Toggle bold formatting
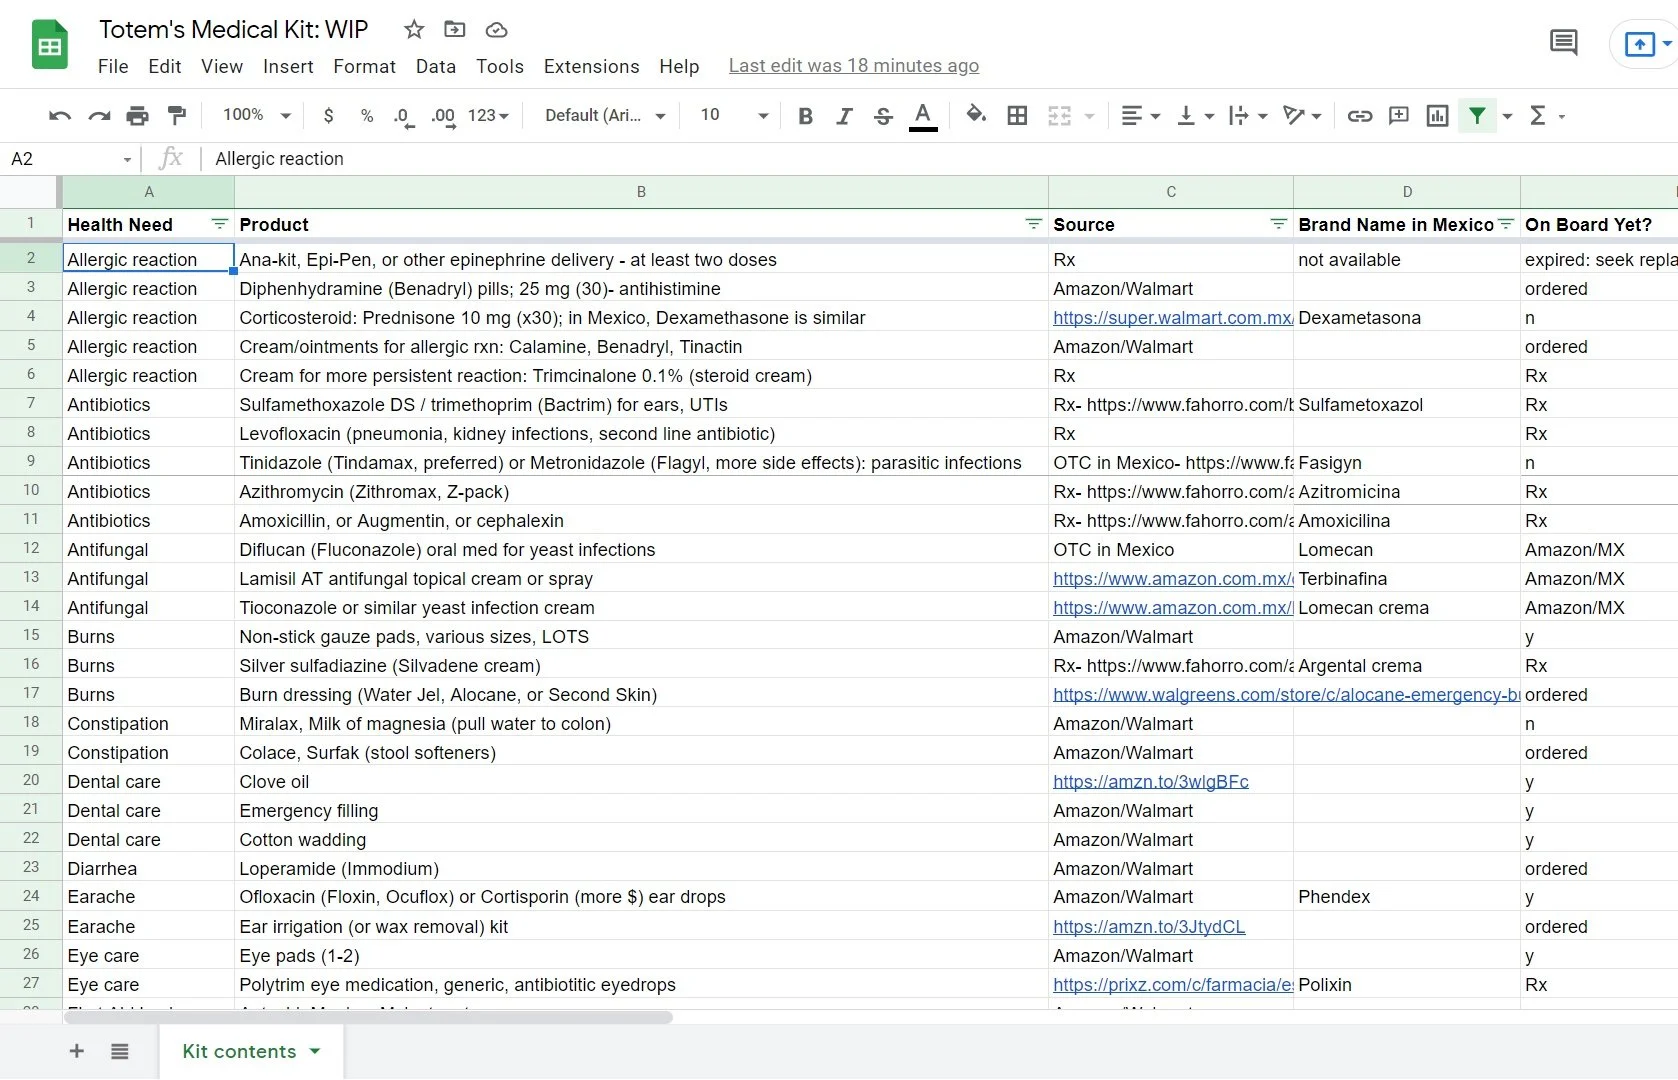The height and width of the screenshot is (1080, 1678). [x=805, y=116]
